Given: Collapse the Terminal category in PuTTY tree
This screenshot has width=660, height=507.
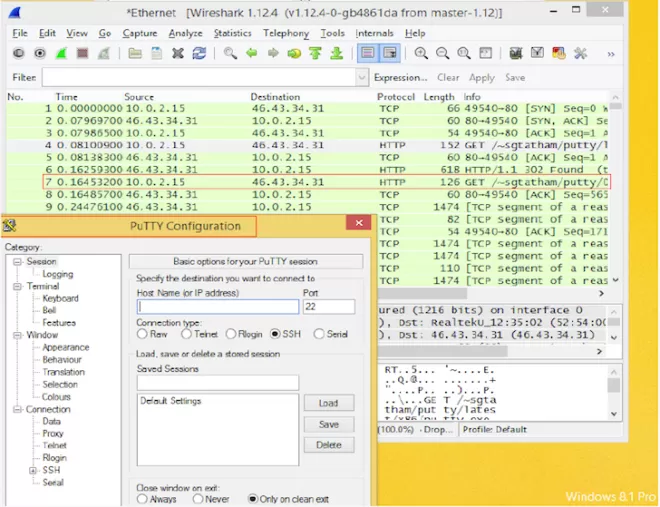Looking at the screenshot, I should [19, 286].
